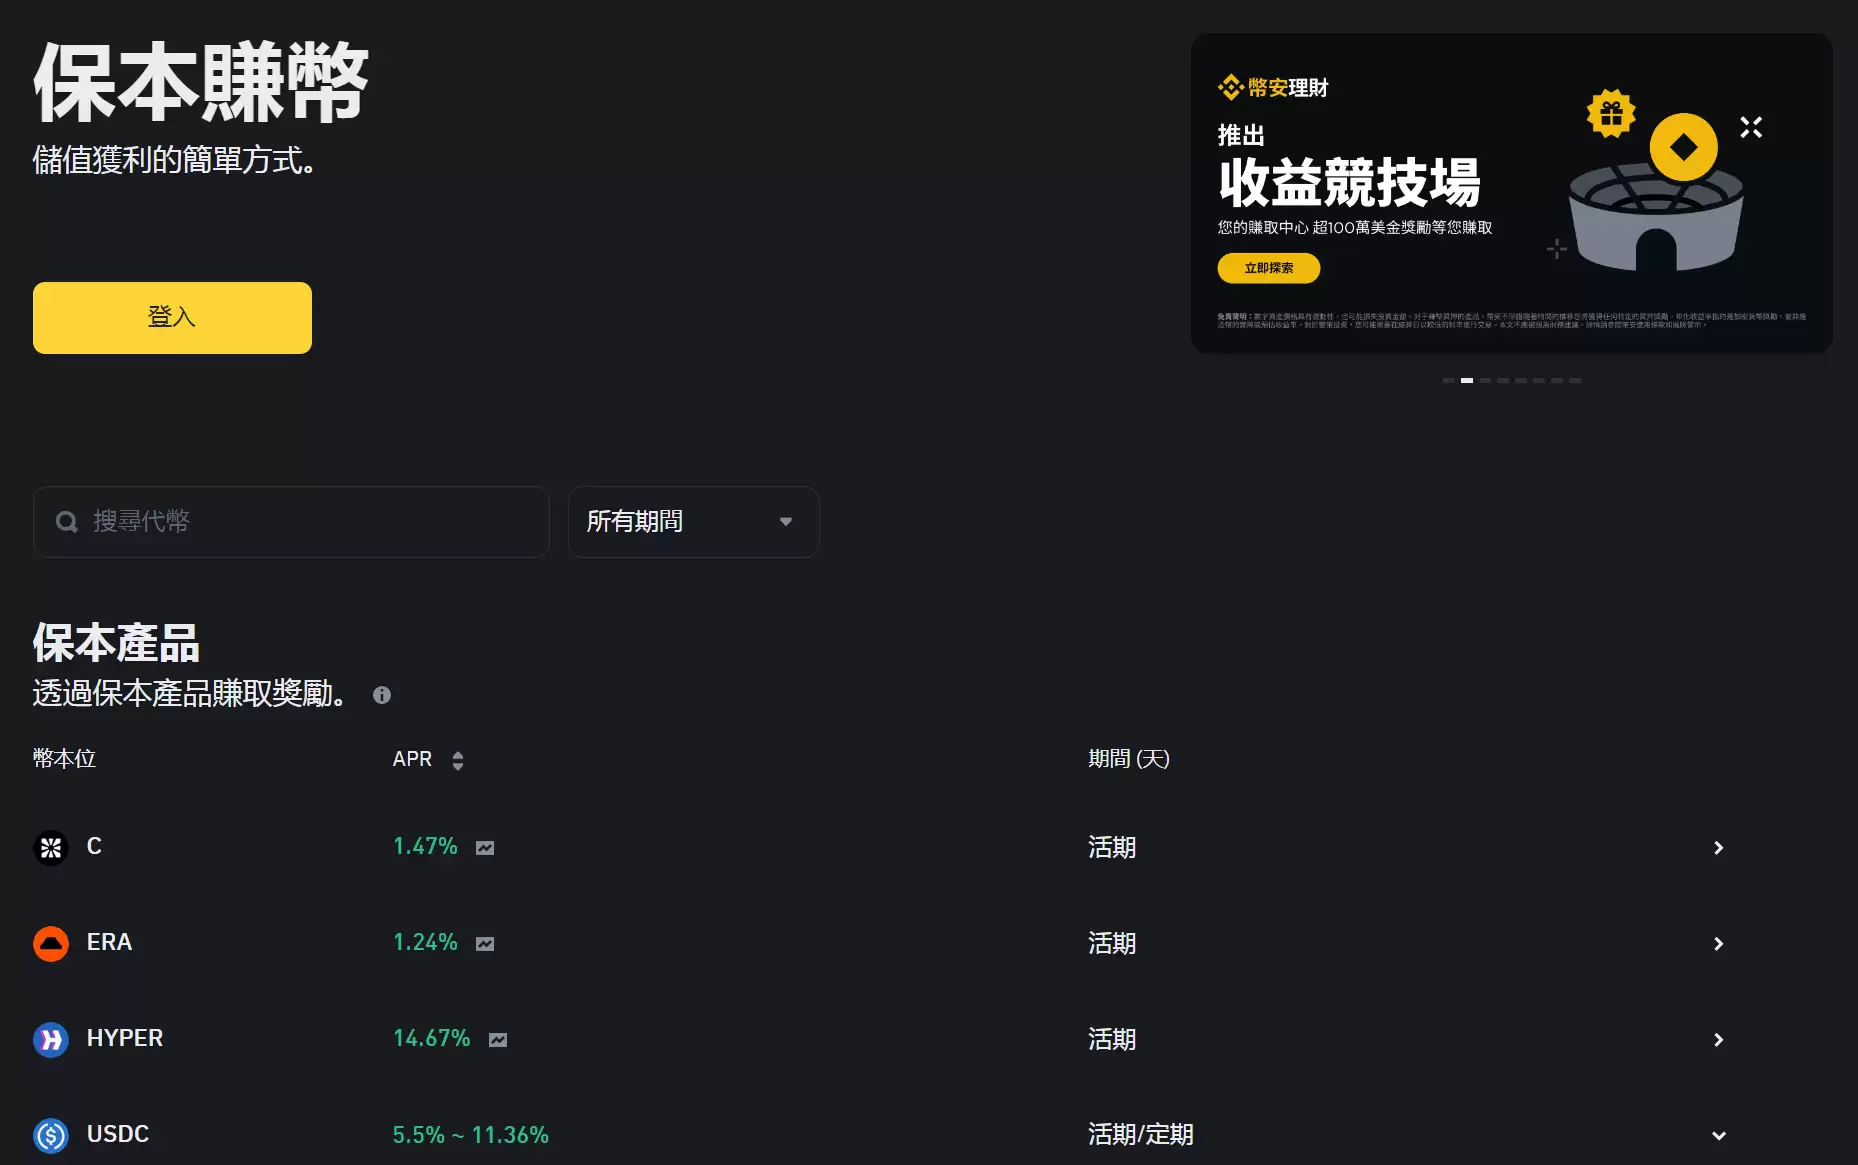1858x1165 pixels.
Task: Click the search magnifier icon in 搜尋代幣 field
Action: coord(66,521)
